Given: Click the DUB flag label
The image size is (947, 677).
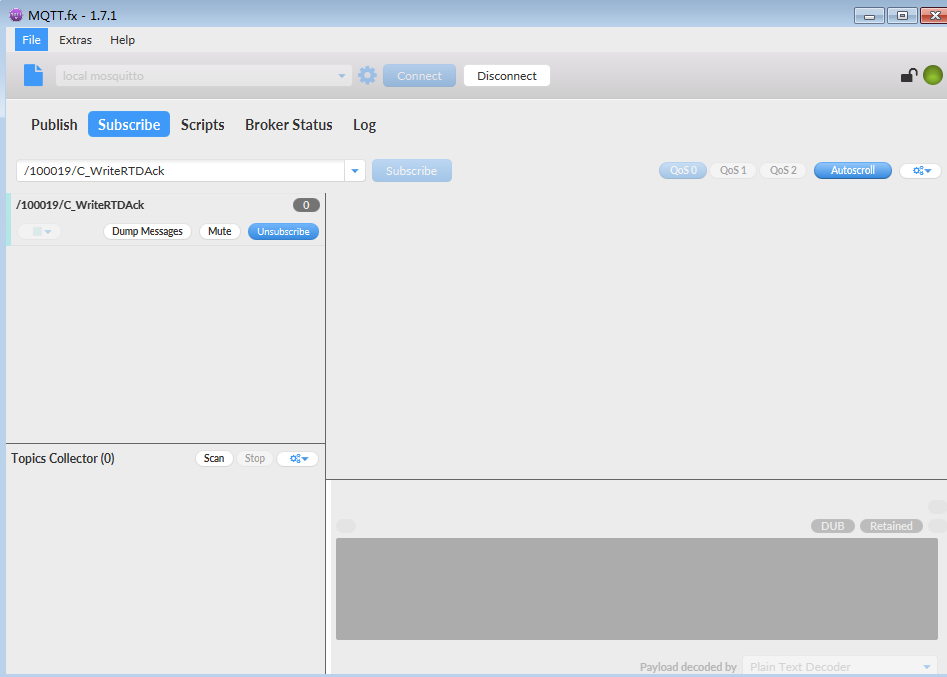Looking at the screenshot, I should click(x=832, y=526).
